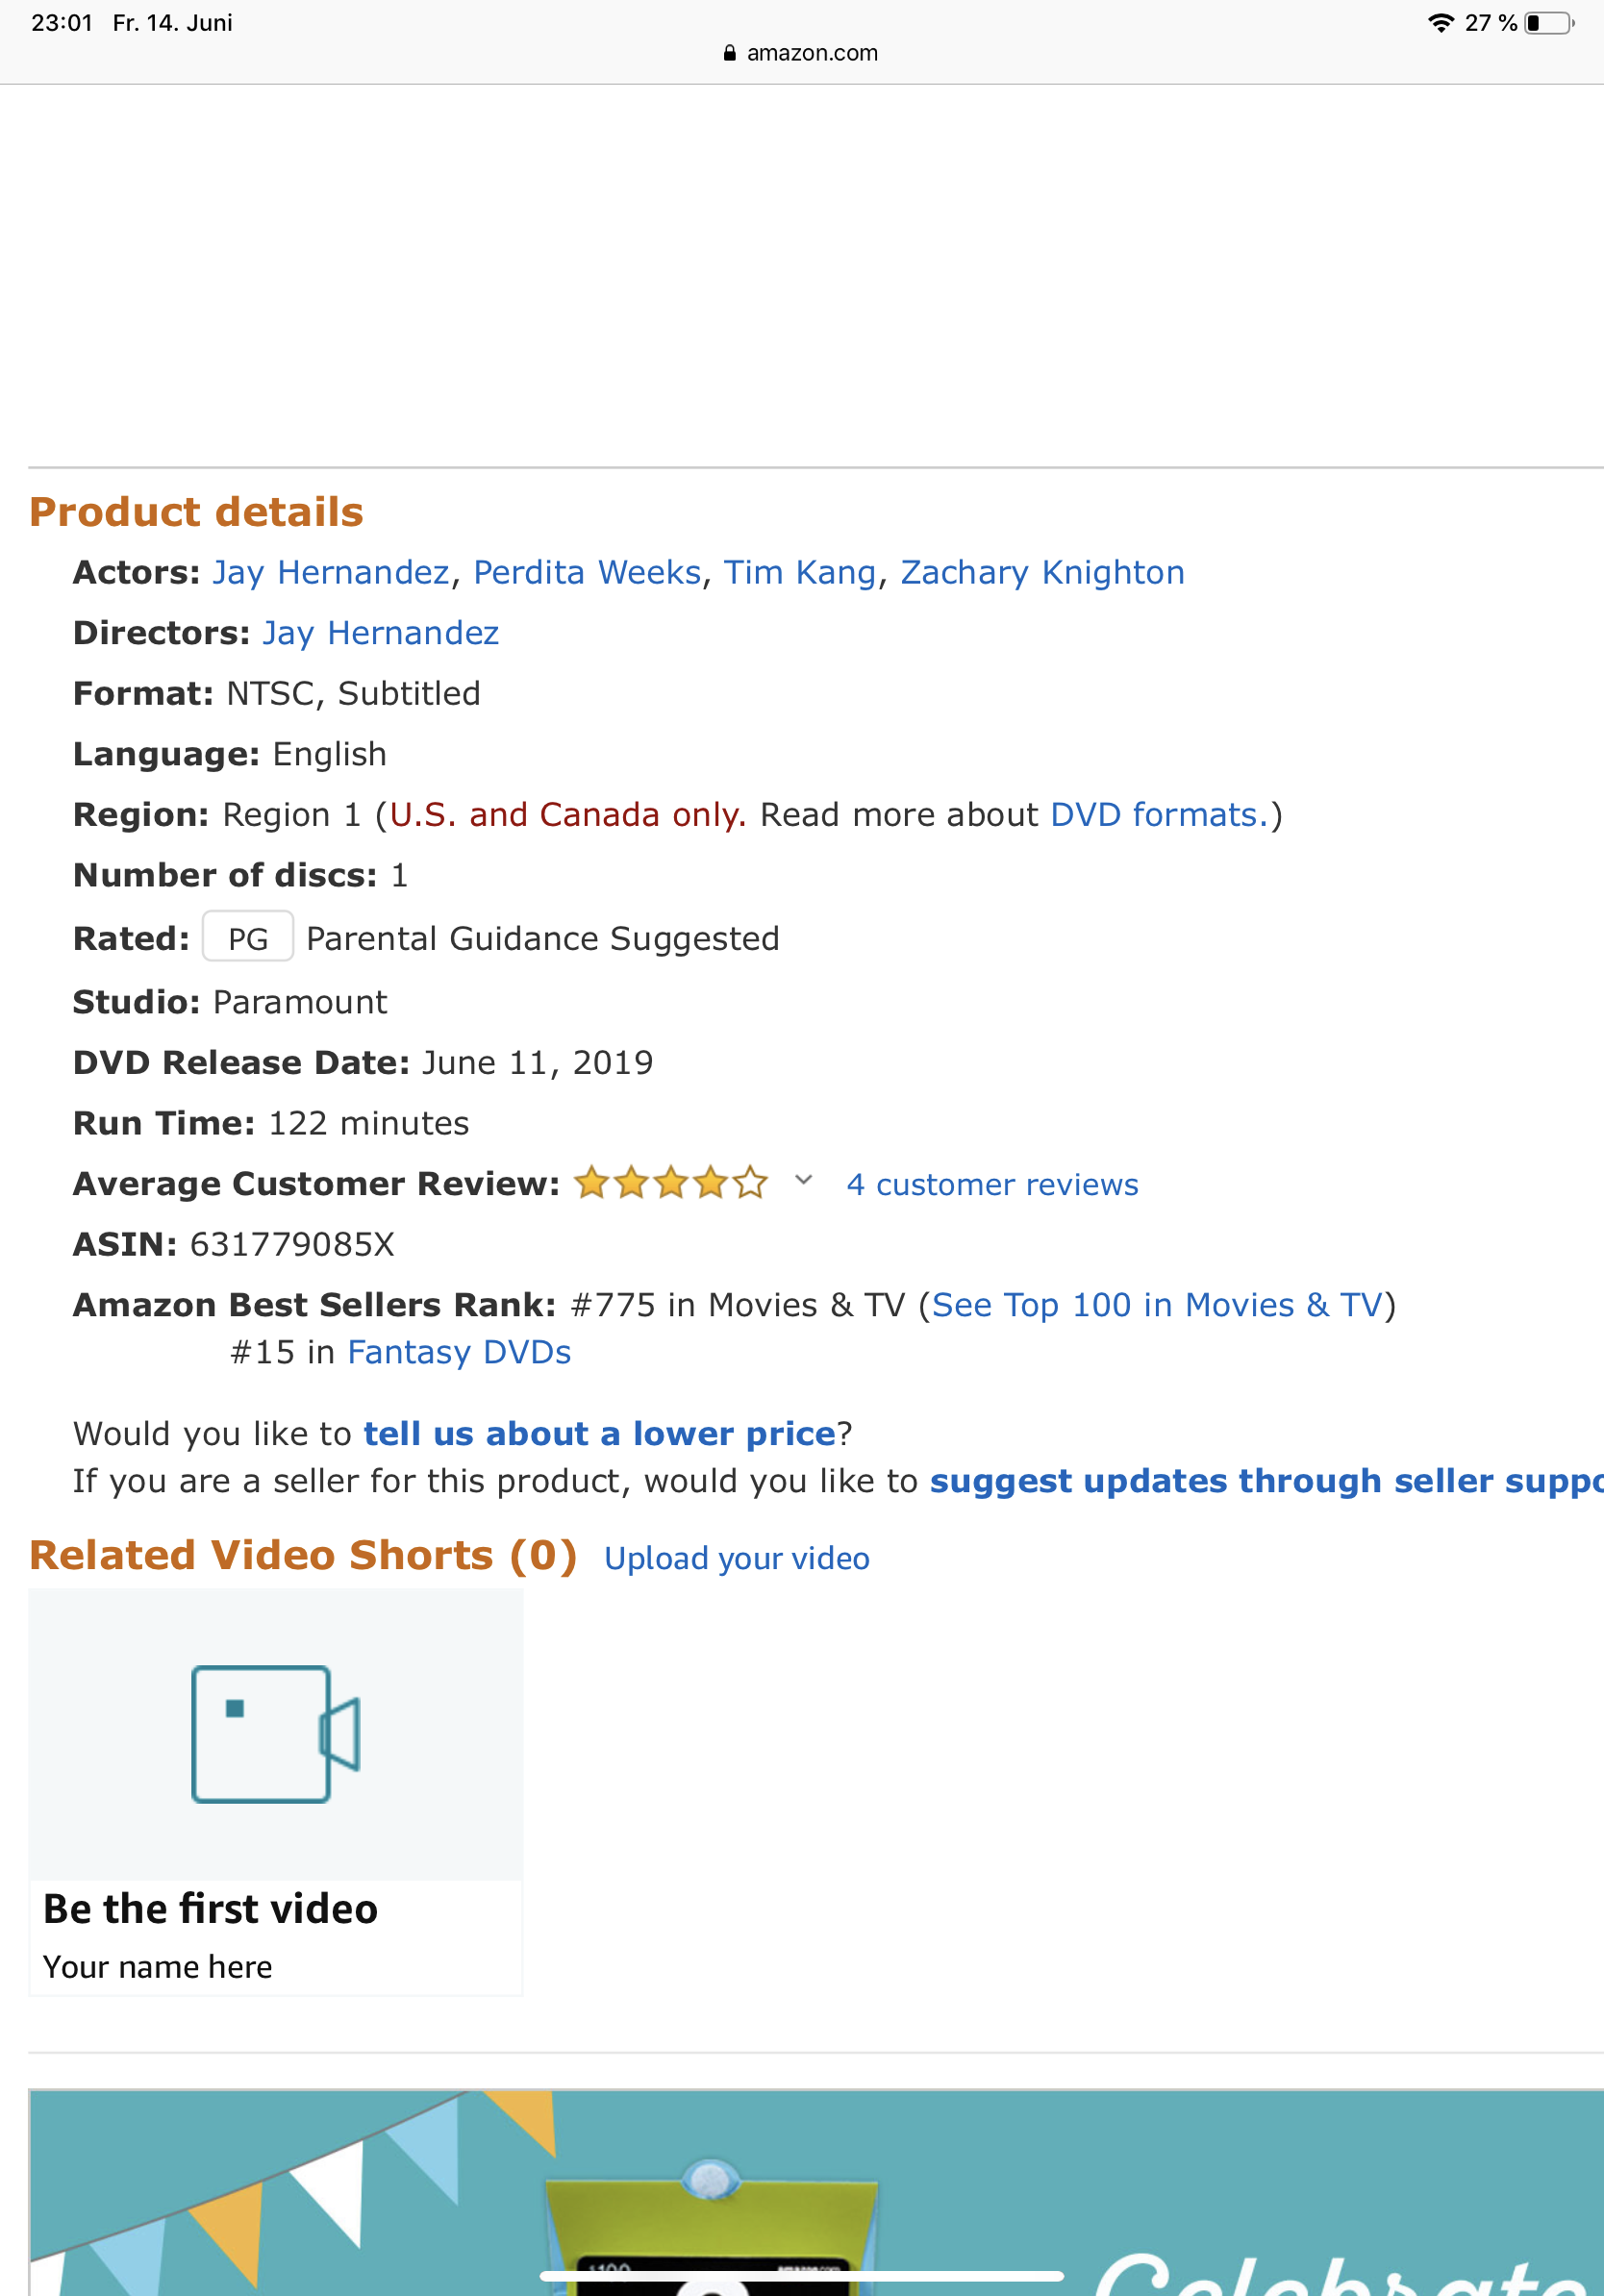Screen dimensions: 1604x2296
Task: Tap the Wi-Fi status icon
Action: (1440, 23)
